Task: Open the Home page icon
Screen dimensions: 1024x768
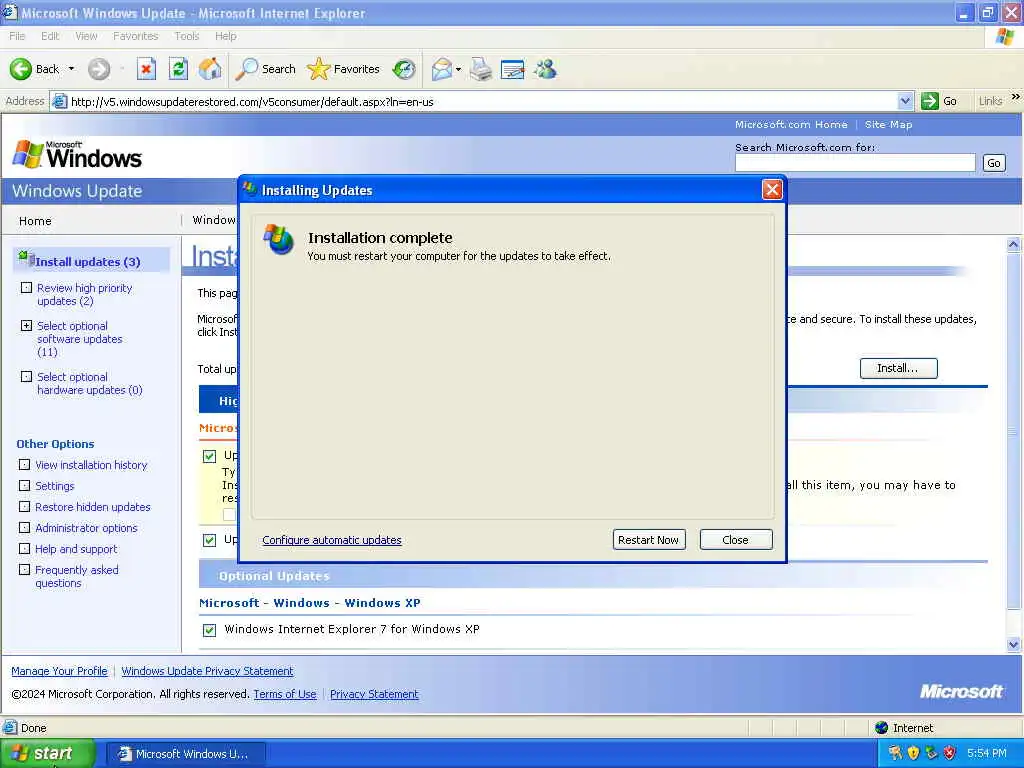Action: [210, 69]
